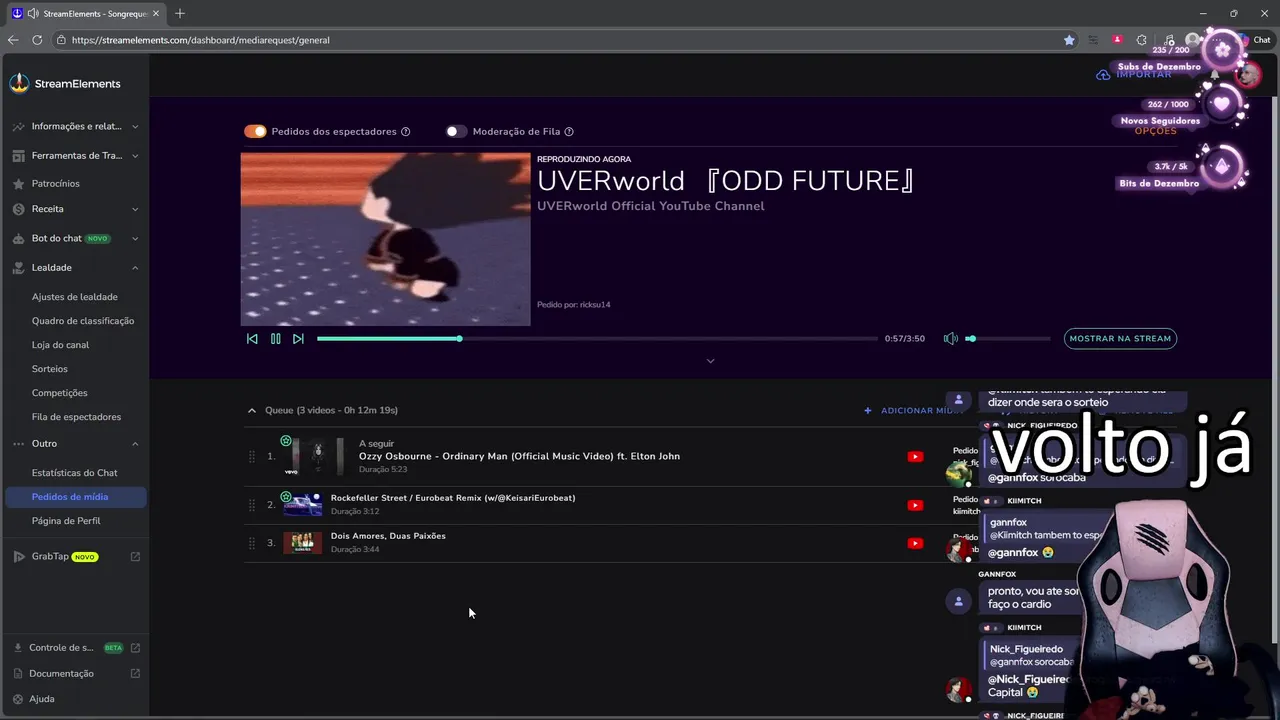Click the Bot do chat icon

pyautogui.click(x=19, y=239)
